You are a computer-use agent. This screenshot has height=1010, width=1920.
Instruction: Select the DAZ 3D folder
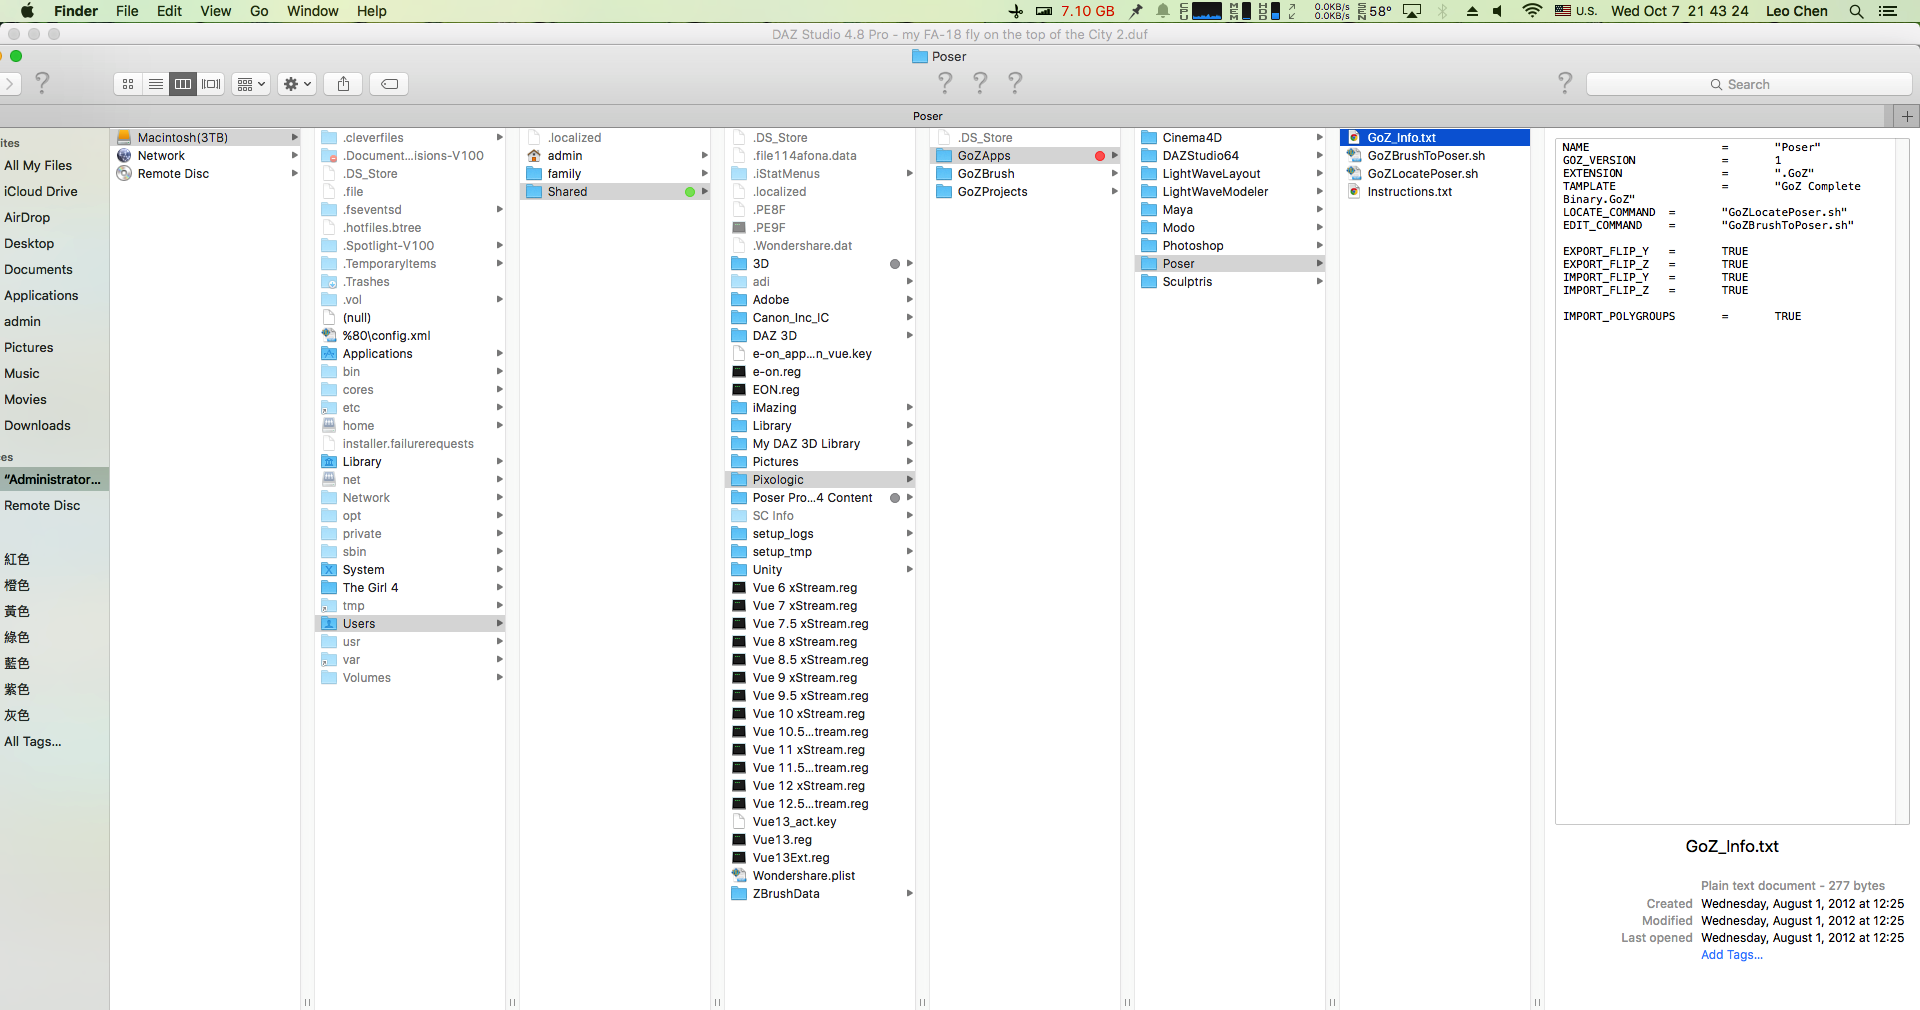819,335
